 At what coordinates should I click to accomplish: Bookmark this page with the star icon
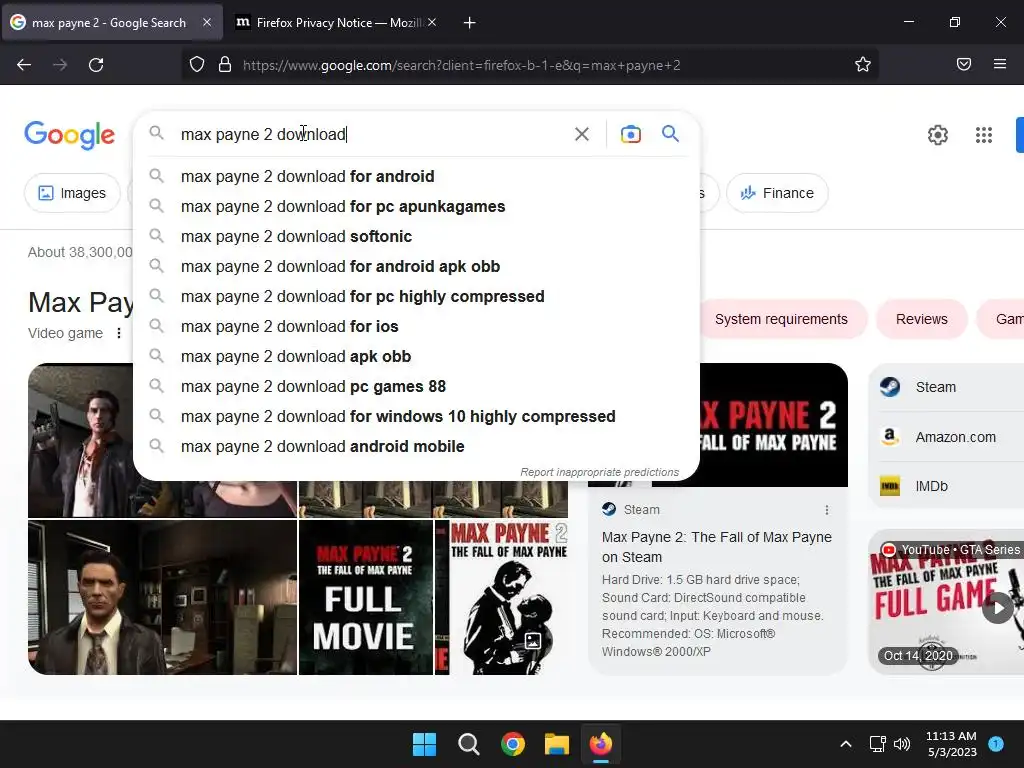(x=863, y=65)
